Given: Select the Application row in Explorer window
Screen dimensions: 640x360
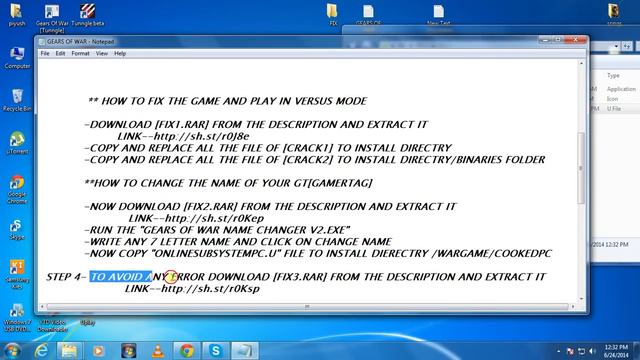Looking at the screenshot, I should [x=616, y=89].
